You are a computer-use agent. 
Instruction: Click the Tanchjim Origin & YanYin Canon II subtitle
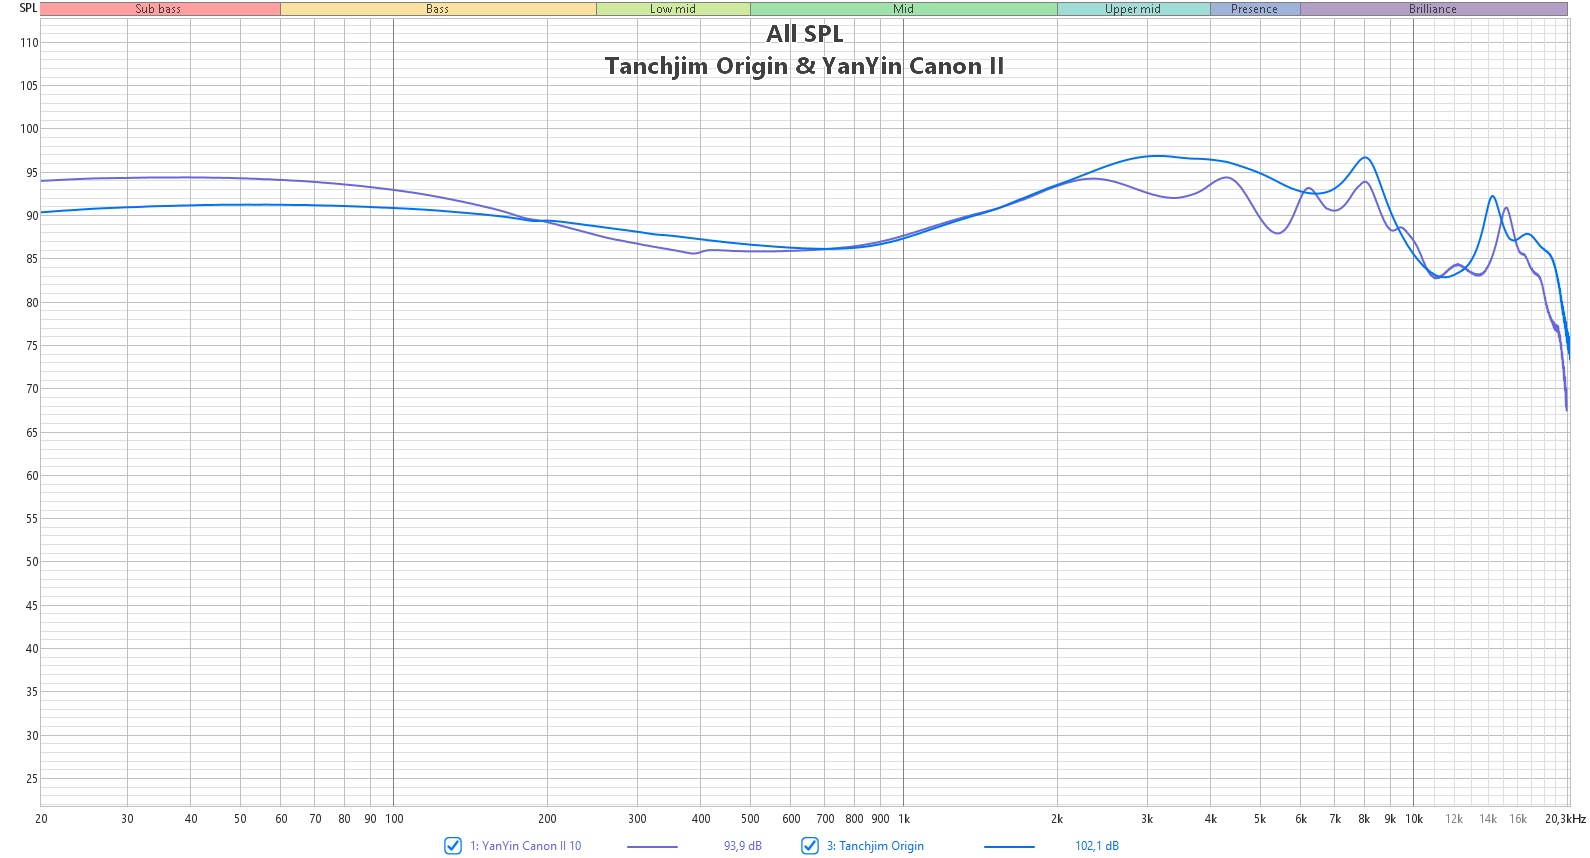point(804,66)
